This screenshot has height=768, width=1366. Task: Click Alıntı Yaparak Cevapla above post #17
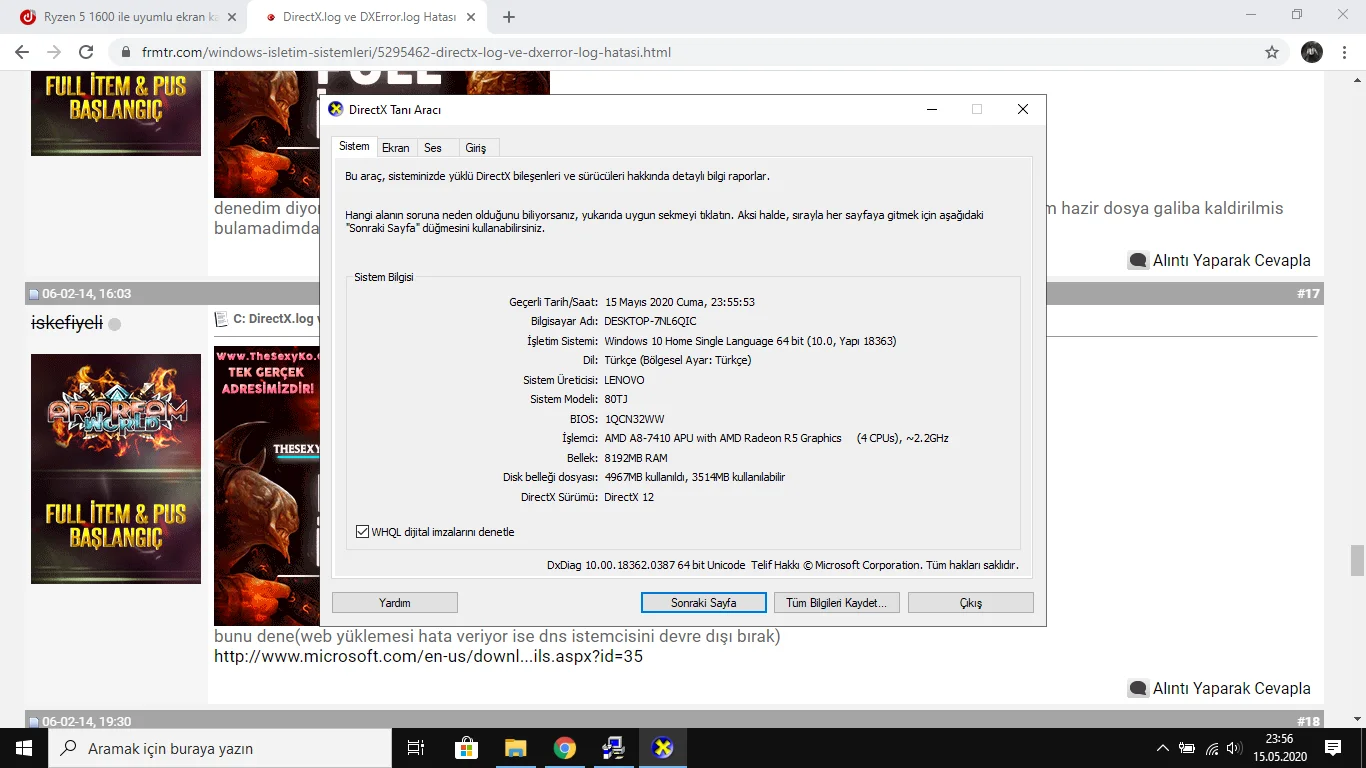(x=1219, y=260)
